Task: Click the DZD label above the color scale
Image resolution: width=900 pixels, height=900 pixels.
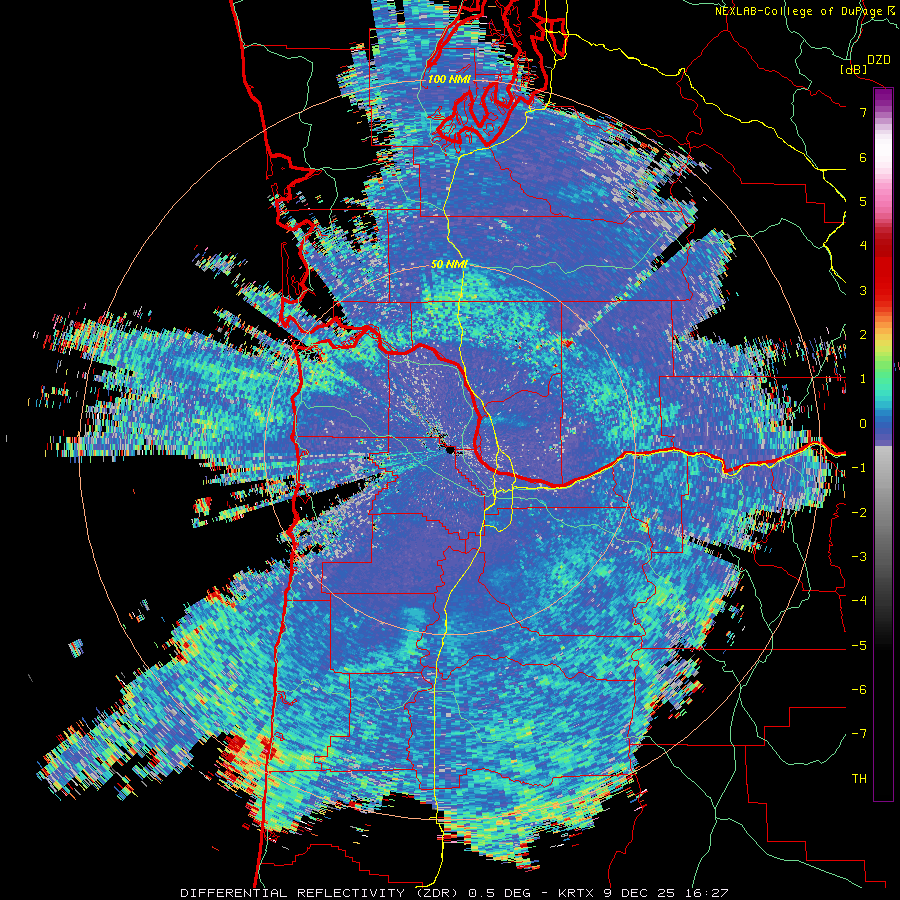Action: 879,60
